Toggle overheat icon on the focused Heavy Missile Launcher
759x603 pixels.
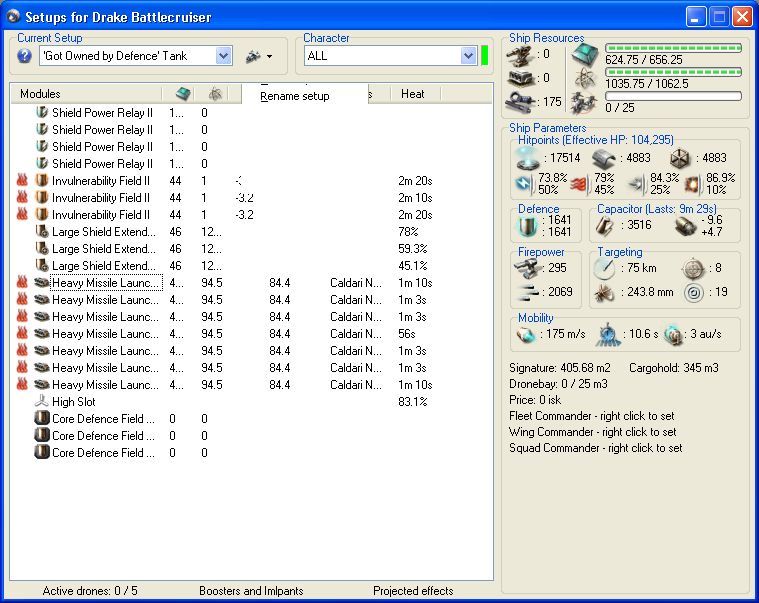[22, 283]
